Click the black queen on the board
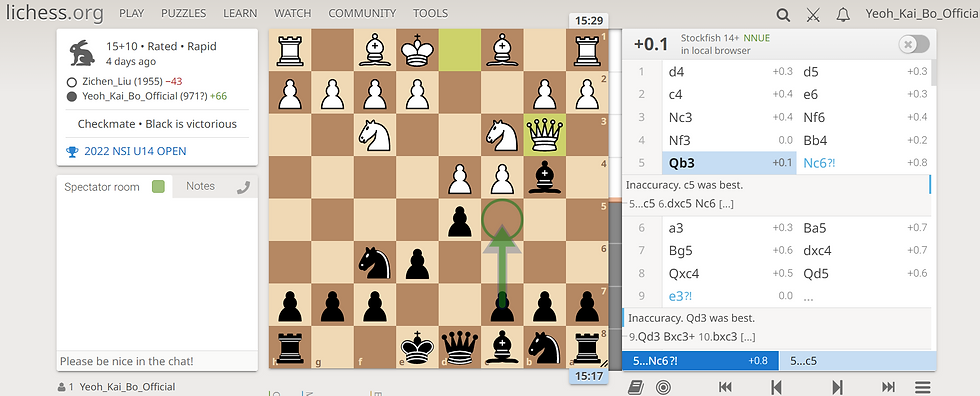This screenshot has height=396, width=980. 459,347
